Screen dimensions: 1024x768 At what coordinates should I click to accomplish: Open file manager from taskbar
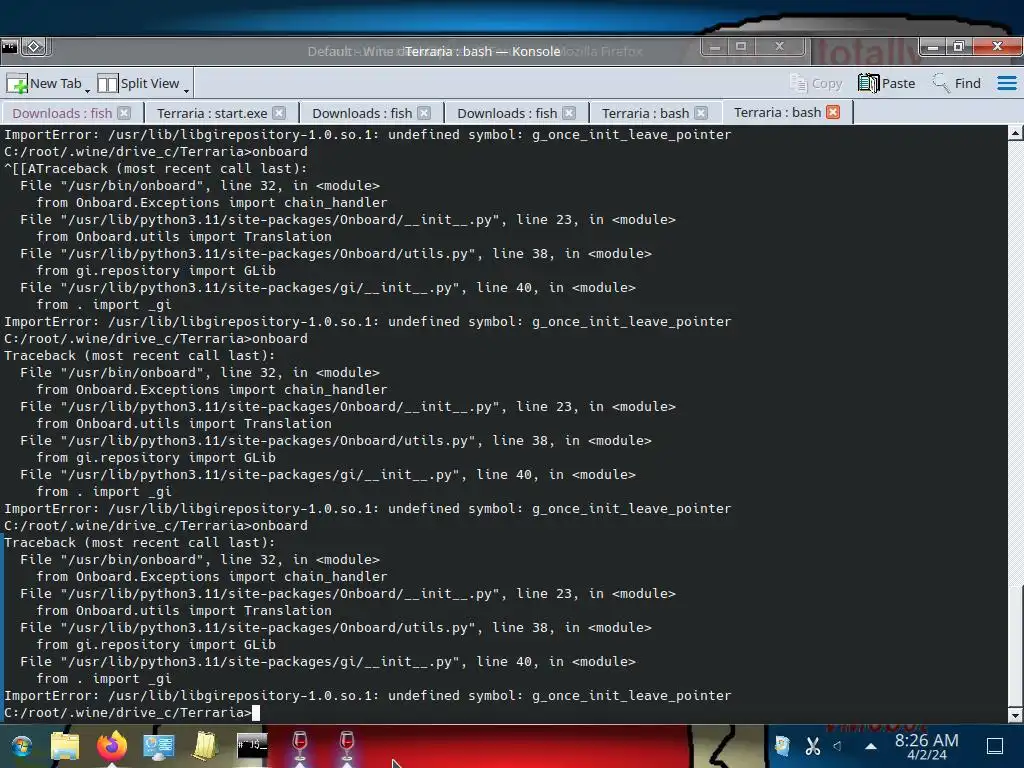(x=65, y=746)
